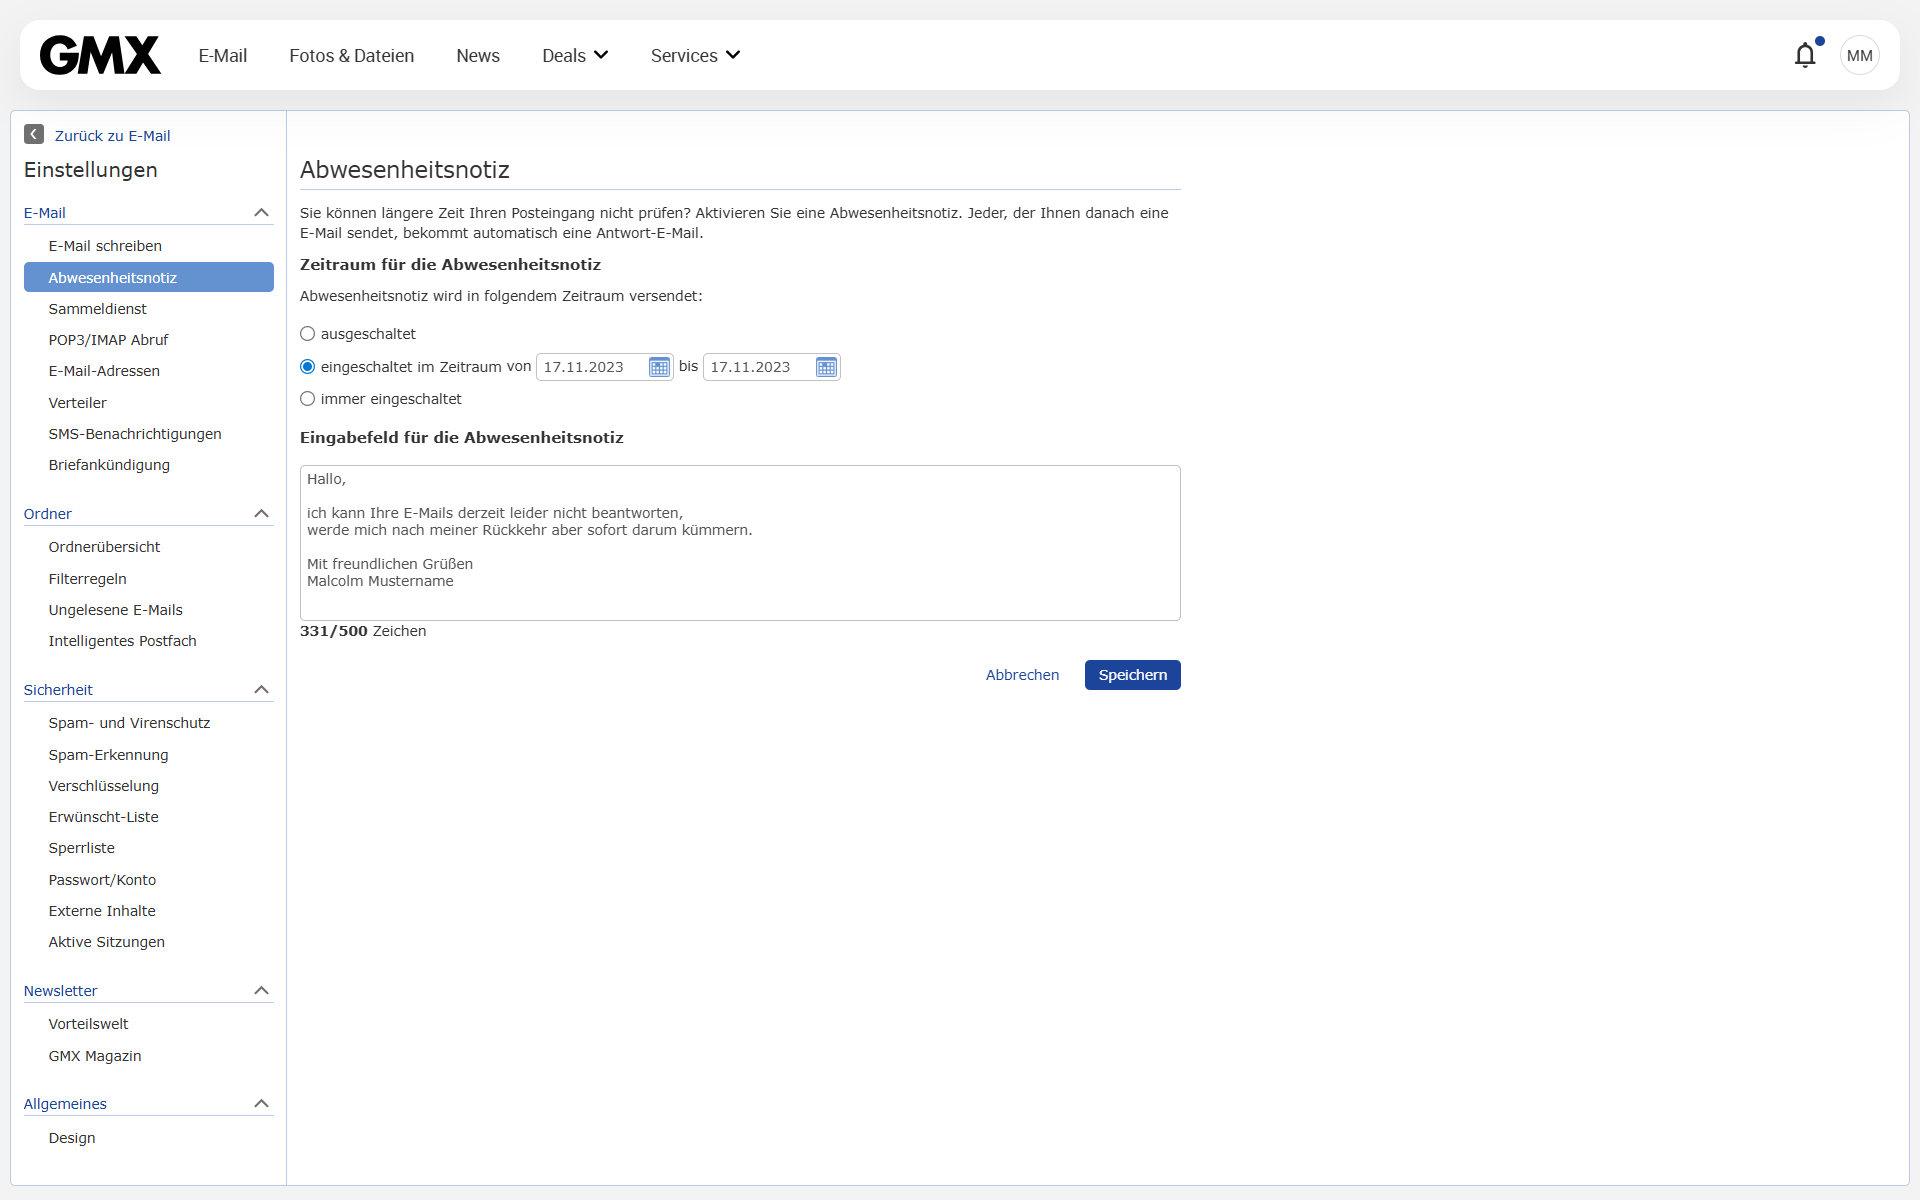Viewport: 1920px width, 1200px height.
Task: Collapse the Newsletter section
Action: (261, 990)
